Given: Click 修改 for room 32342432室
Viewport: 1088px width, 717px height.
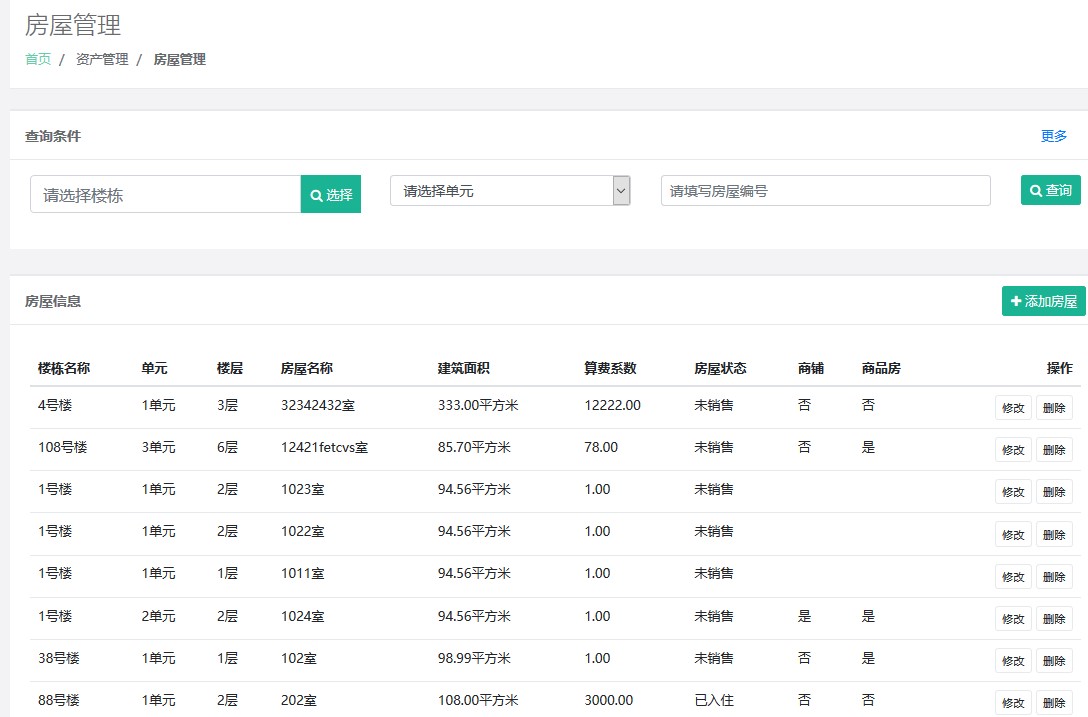Looking at the screenshot, I should 1013,408.
